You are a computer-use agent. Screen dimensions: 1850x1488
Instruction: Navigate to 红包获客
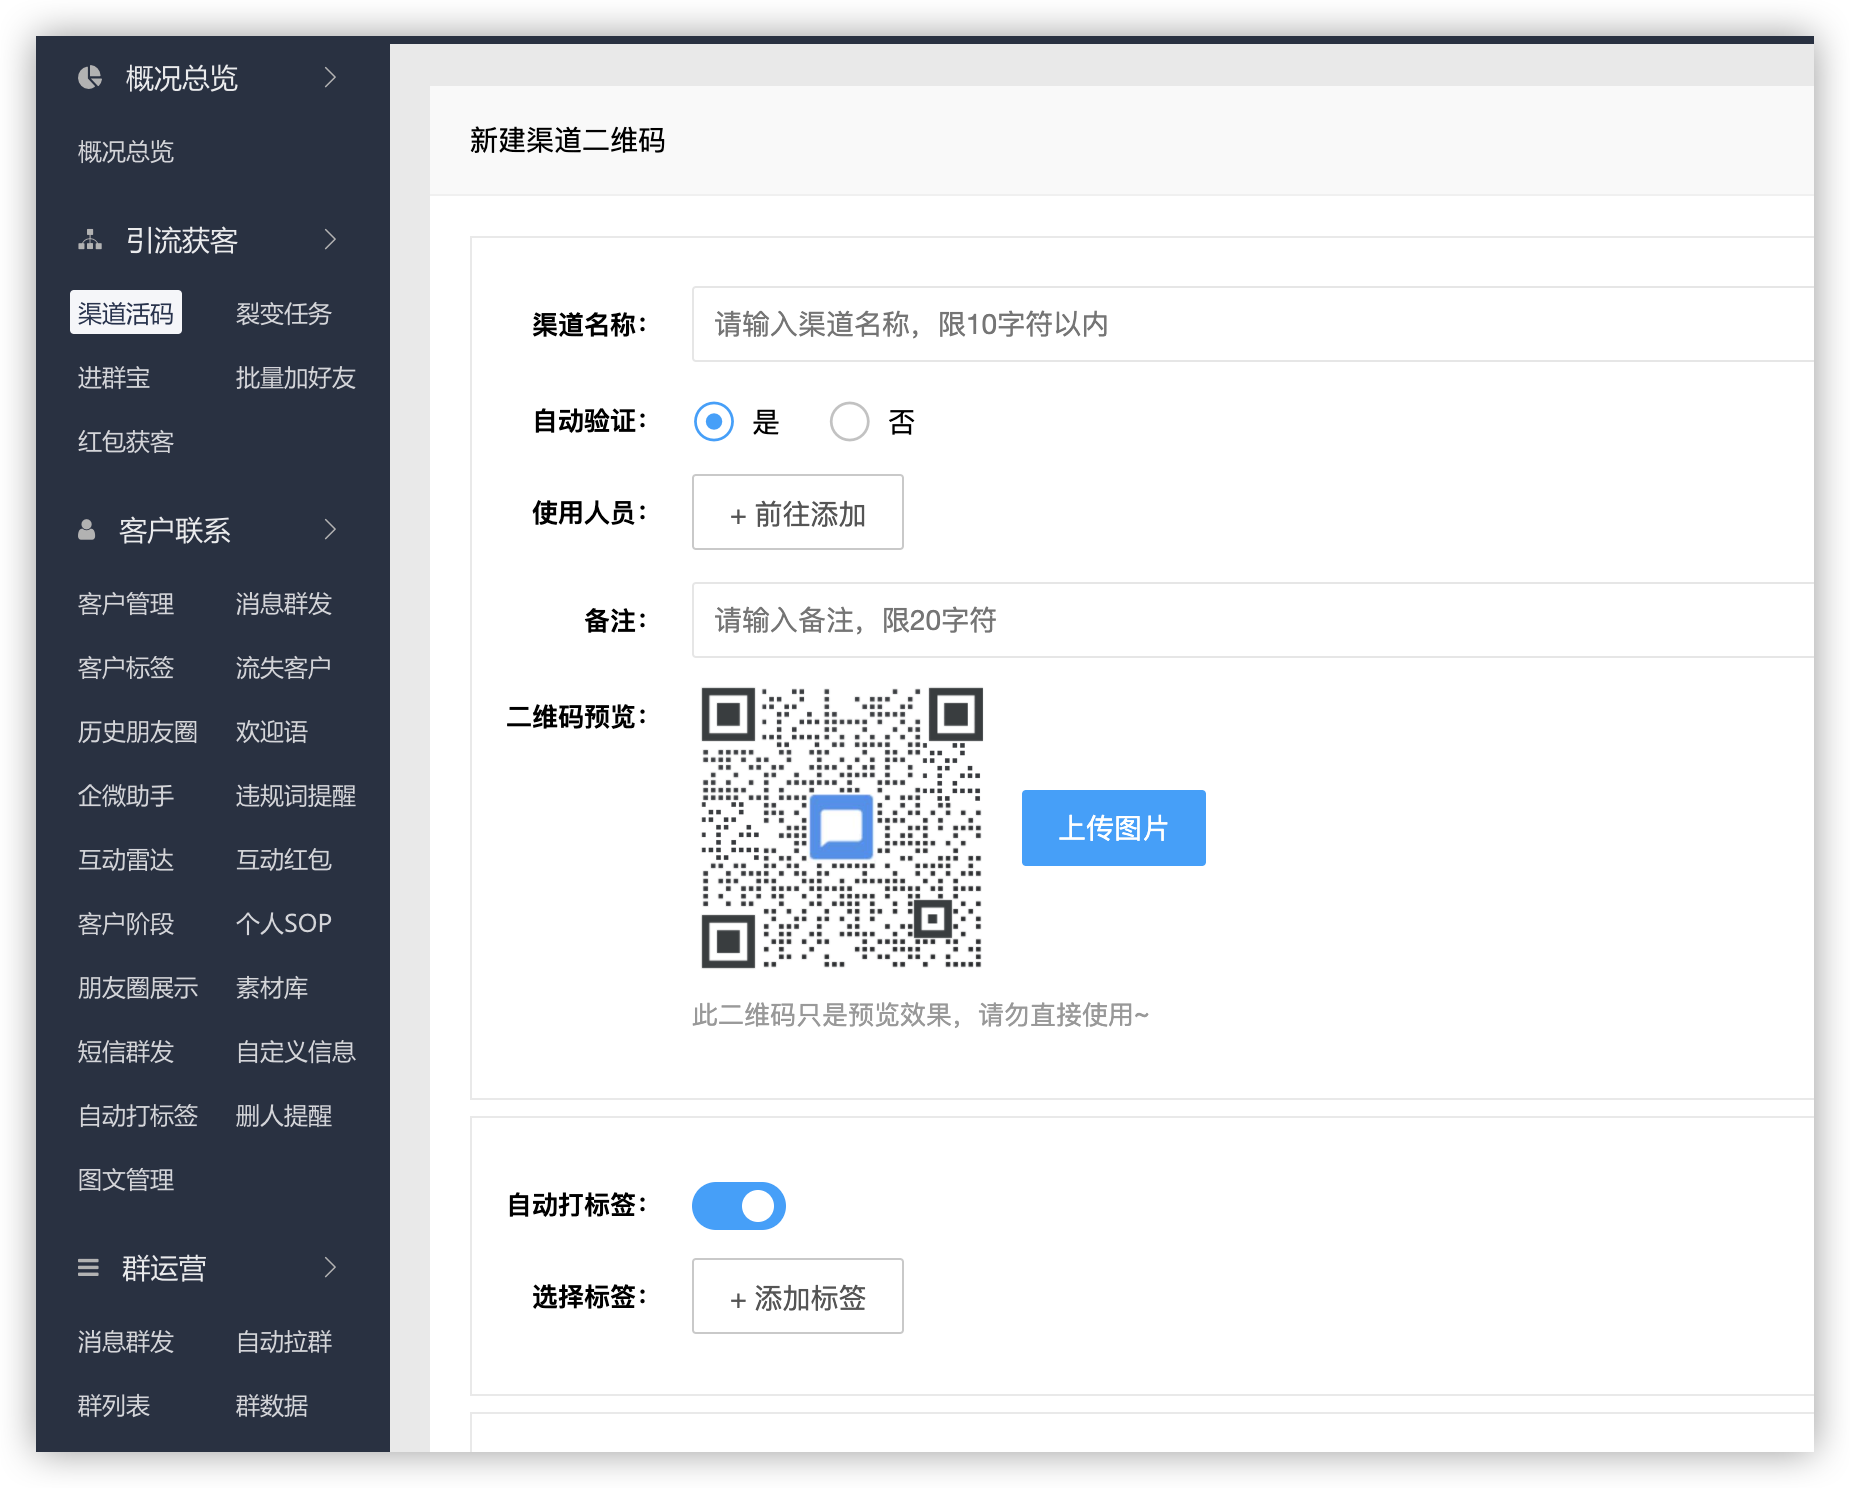126,442
